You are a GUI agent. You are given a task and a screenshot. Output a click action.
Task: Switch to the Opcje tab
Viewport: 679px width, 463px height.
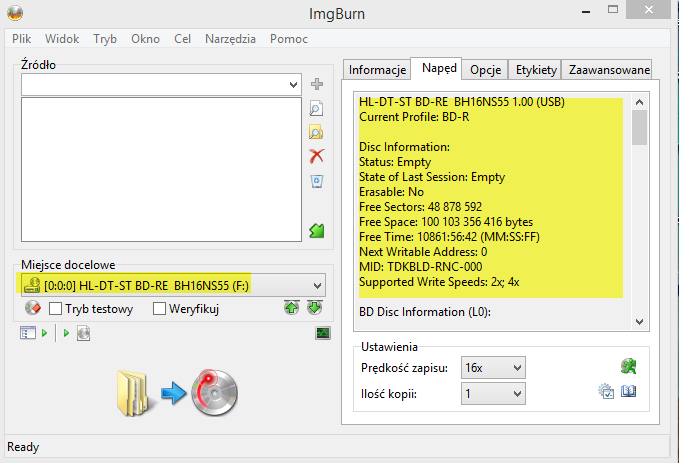point(485,70)
